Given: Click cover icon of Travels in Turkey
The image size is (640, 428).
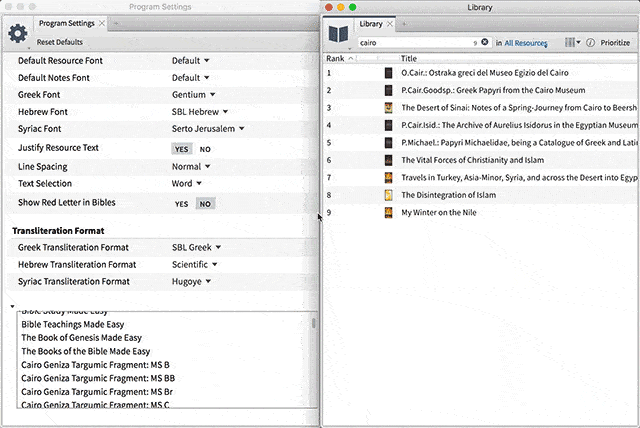Looking at the screenshot, I should click(388, 177).
